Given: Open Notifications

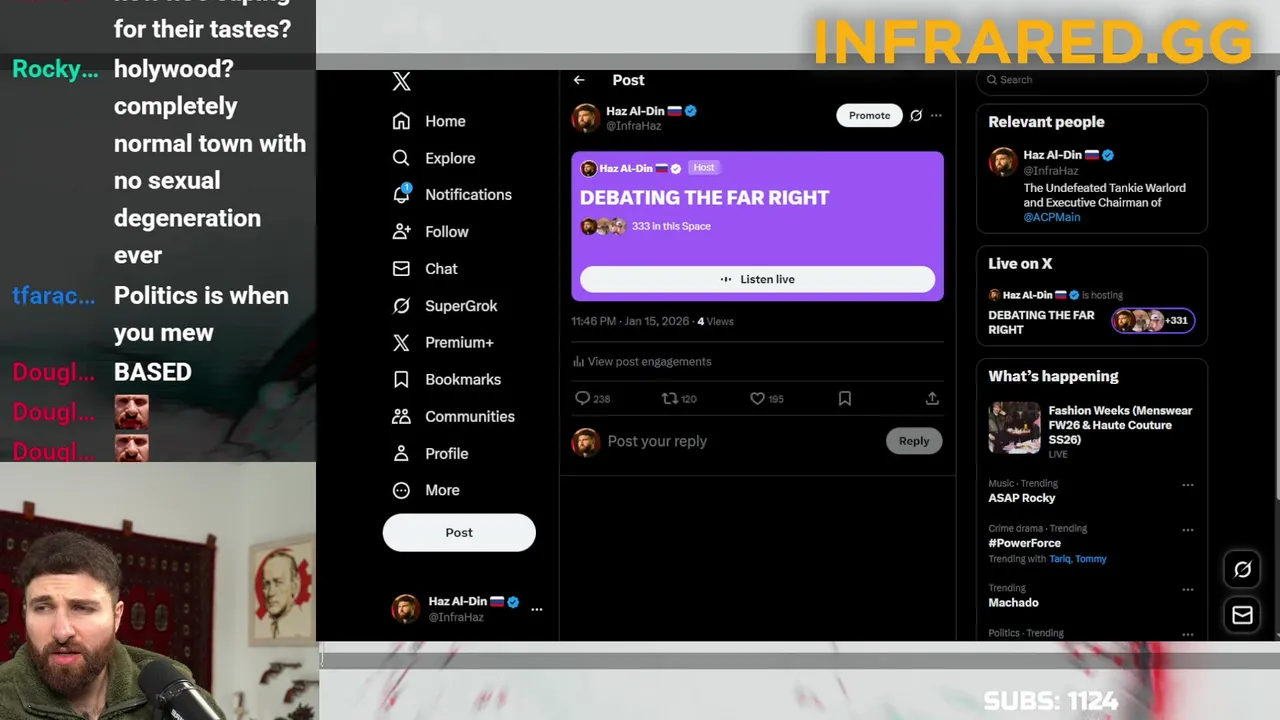Looking at the screenshot, I should point(452,195).
